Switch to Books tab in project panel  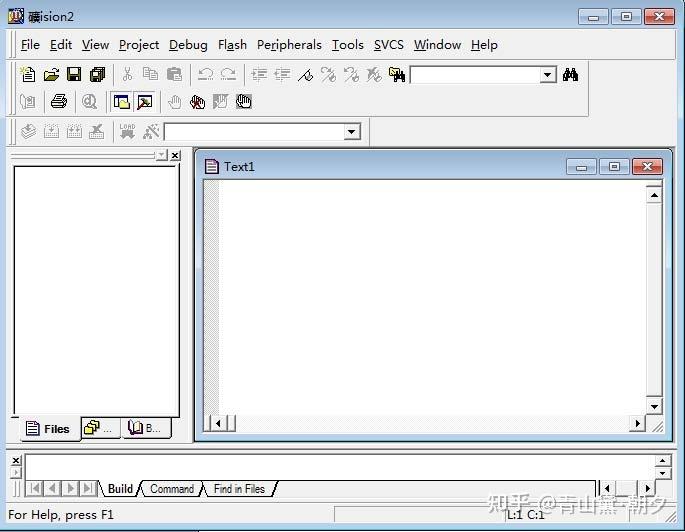pyautogui.click(x=146, y=427)
